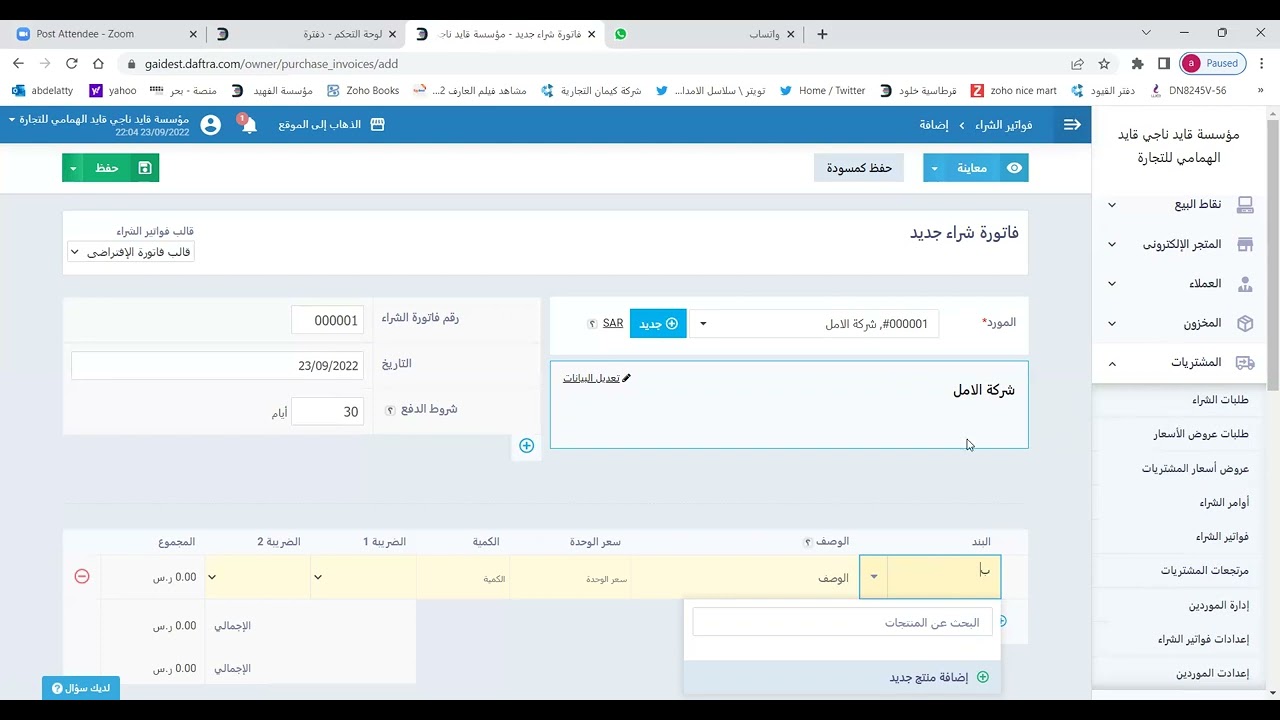
Task: Click حفظ كمسودة button
Action: click(x=859, y=168)
